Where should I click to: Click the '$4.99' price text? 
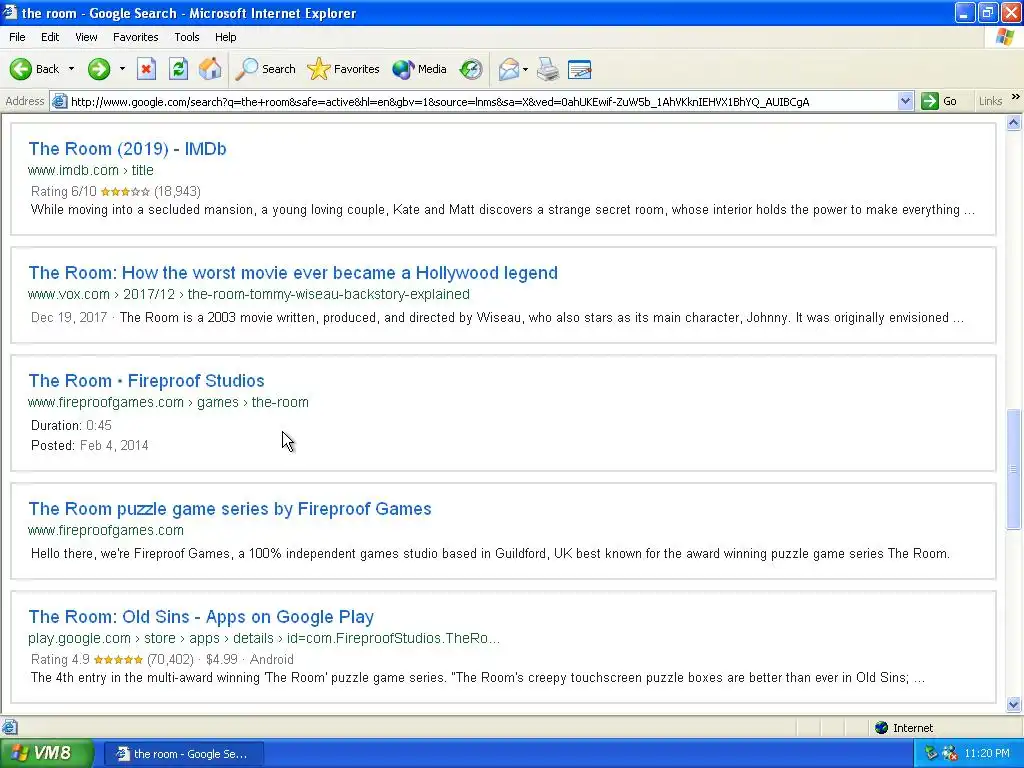(221, 660)
